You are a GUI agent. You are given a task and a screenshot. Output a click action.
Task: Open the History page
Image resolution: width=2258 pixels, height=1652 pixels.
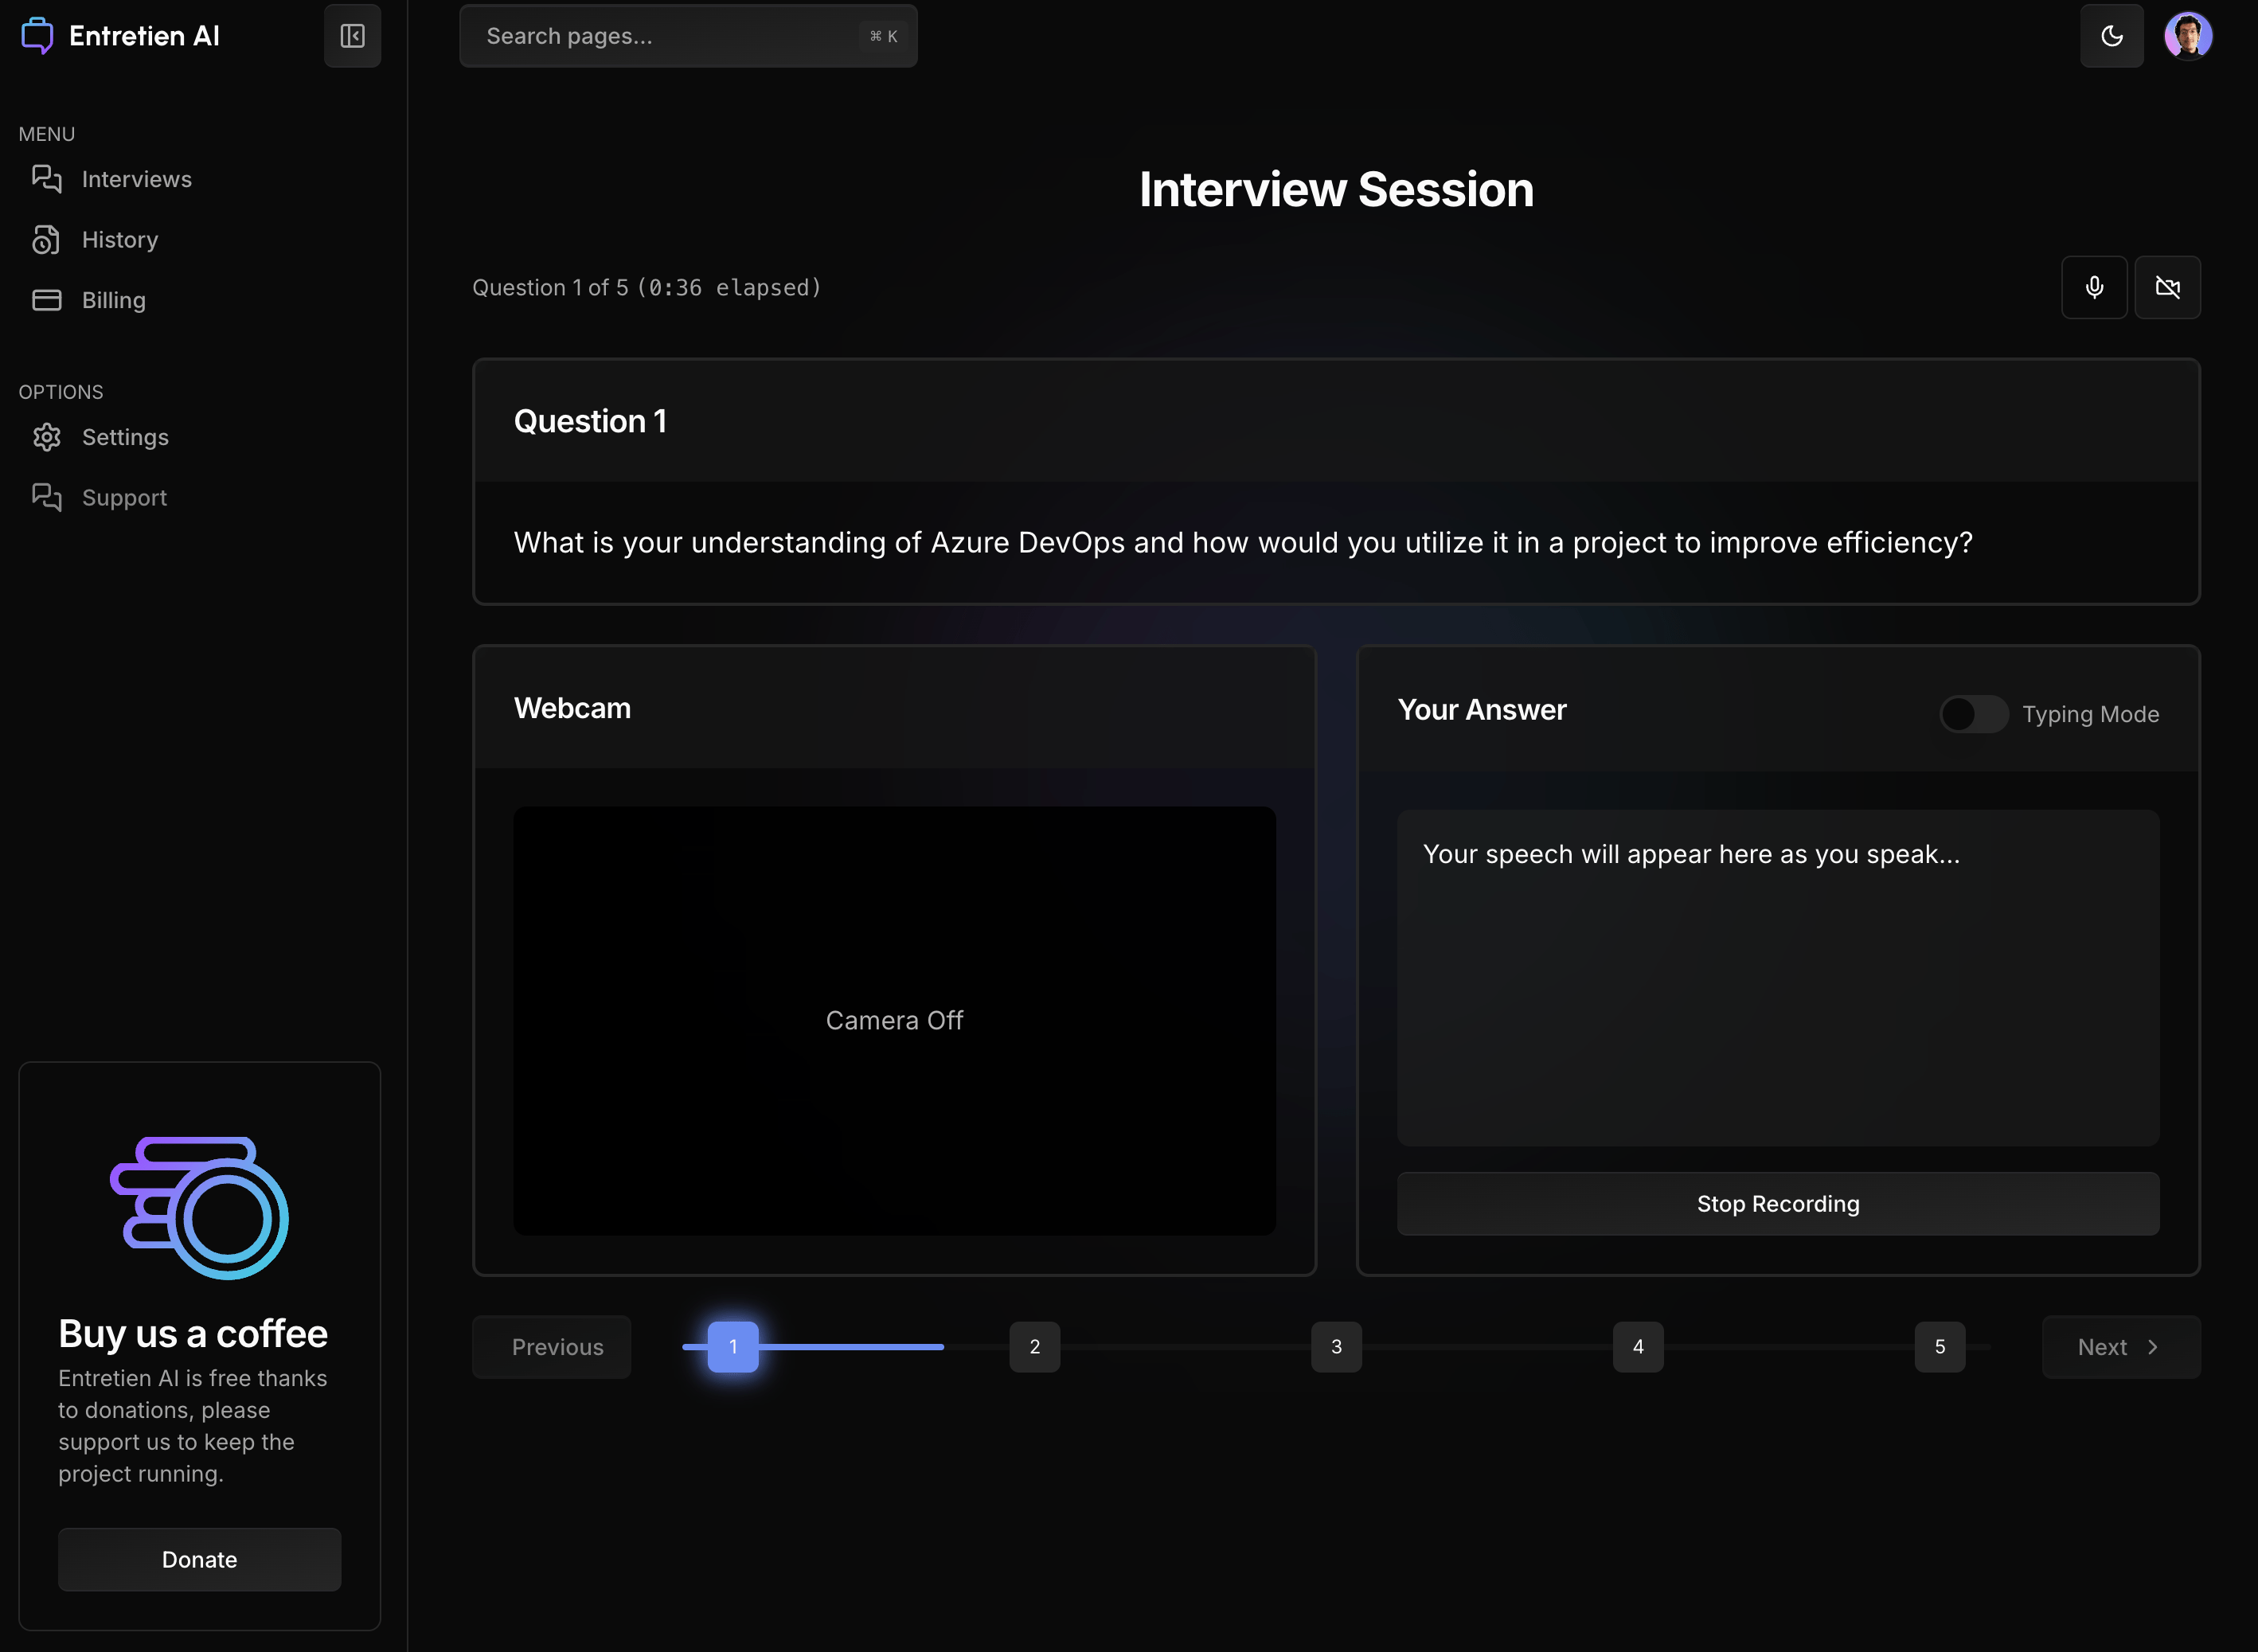click(x=120, y=240)
